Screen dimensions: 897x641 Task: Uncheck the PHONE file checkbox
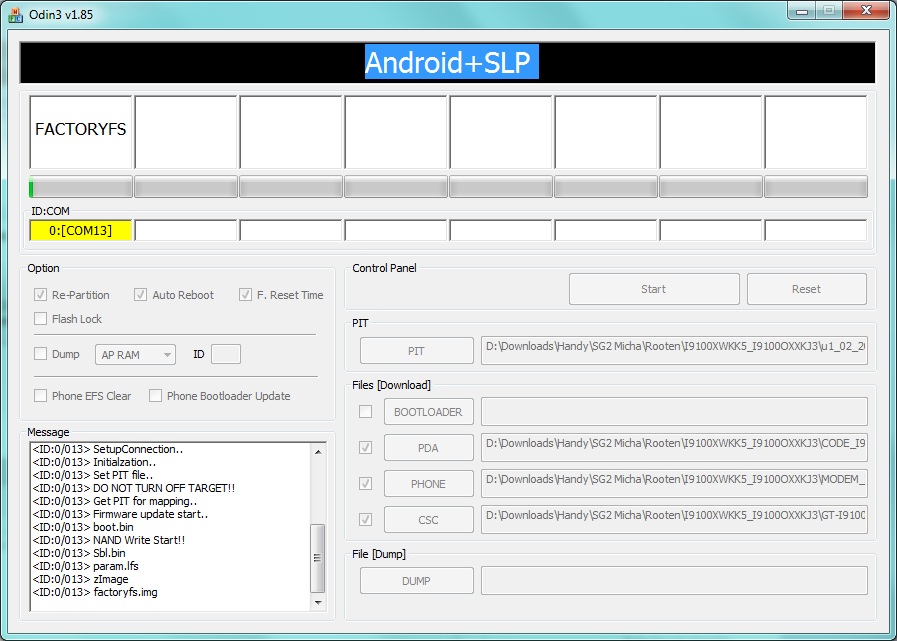365,484
